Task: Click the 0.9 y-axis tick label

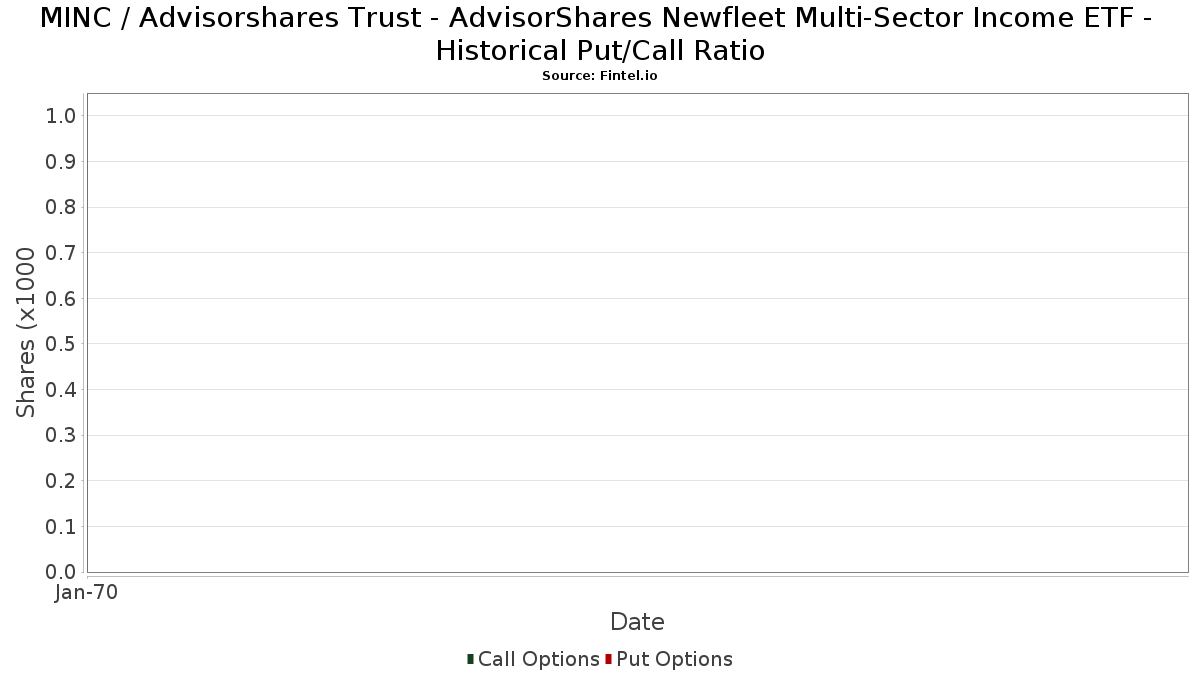Action: pyautogui.click(x=61, y=162)
